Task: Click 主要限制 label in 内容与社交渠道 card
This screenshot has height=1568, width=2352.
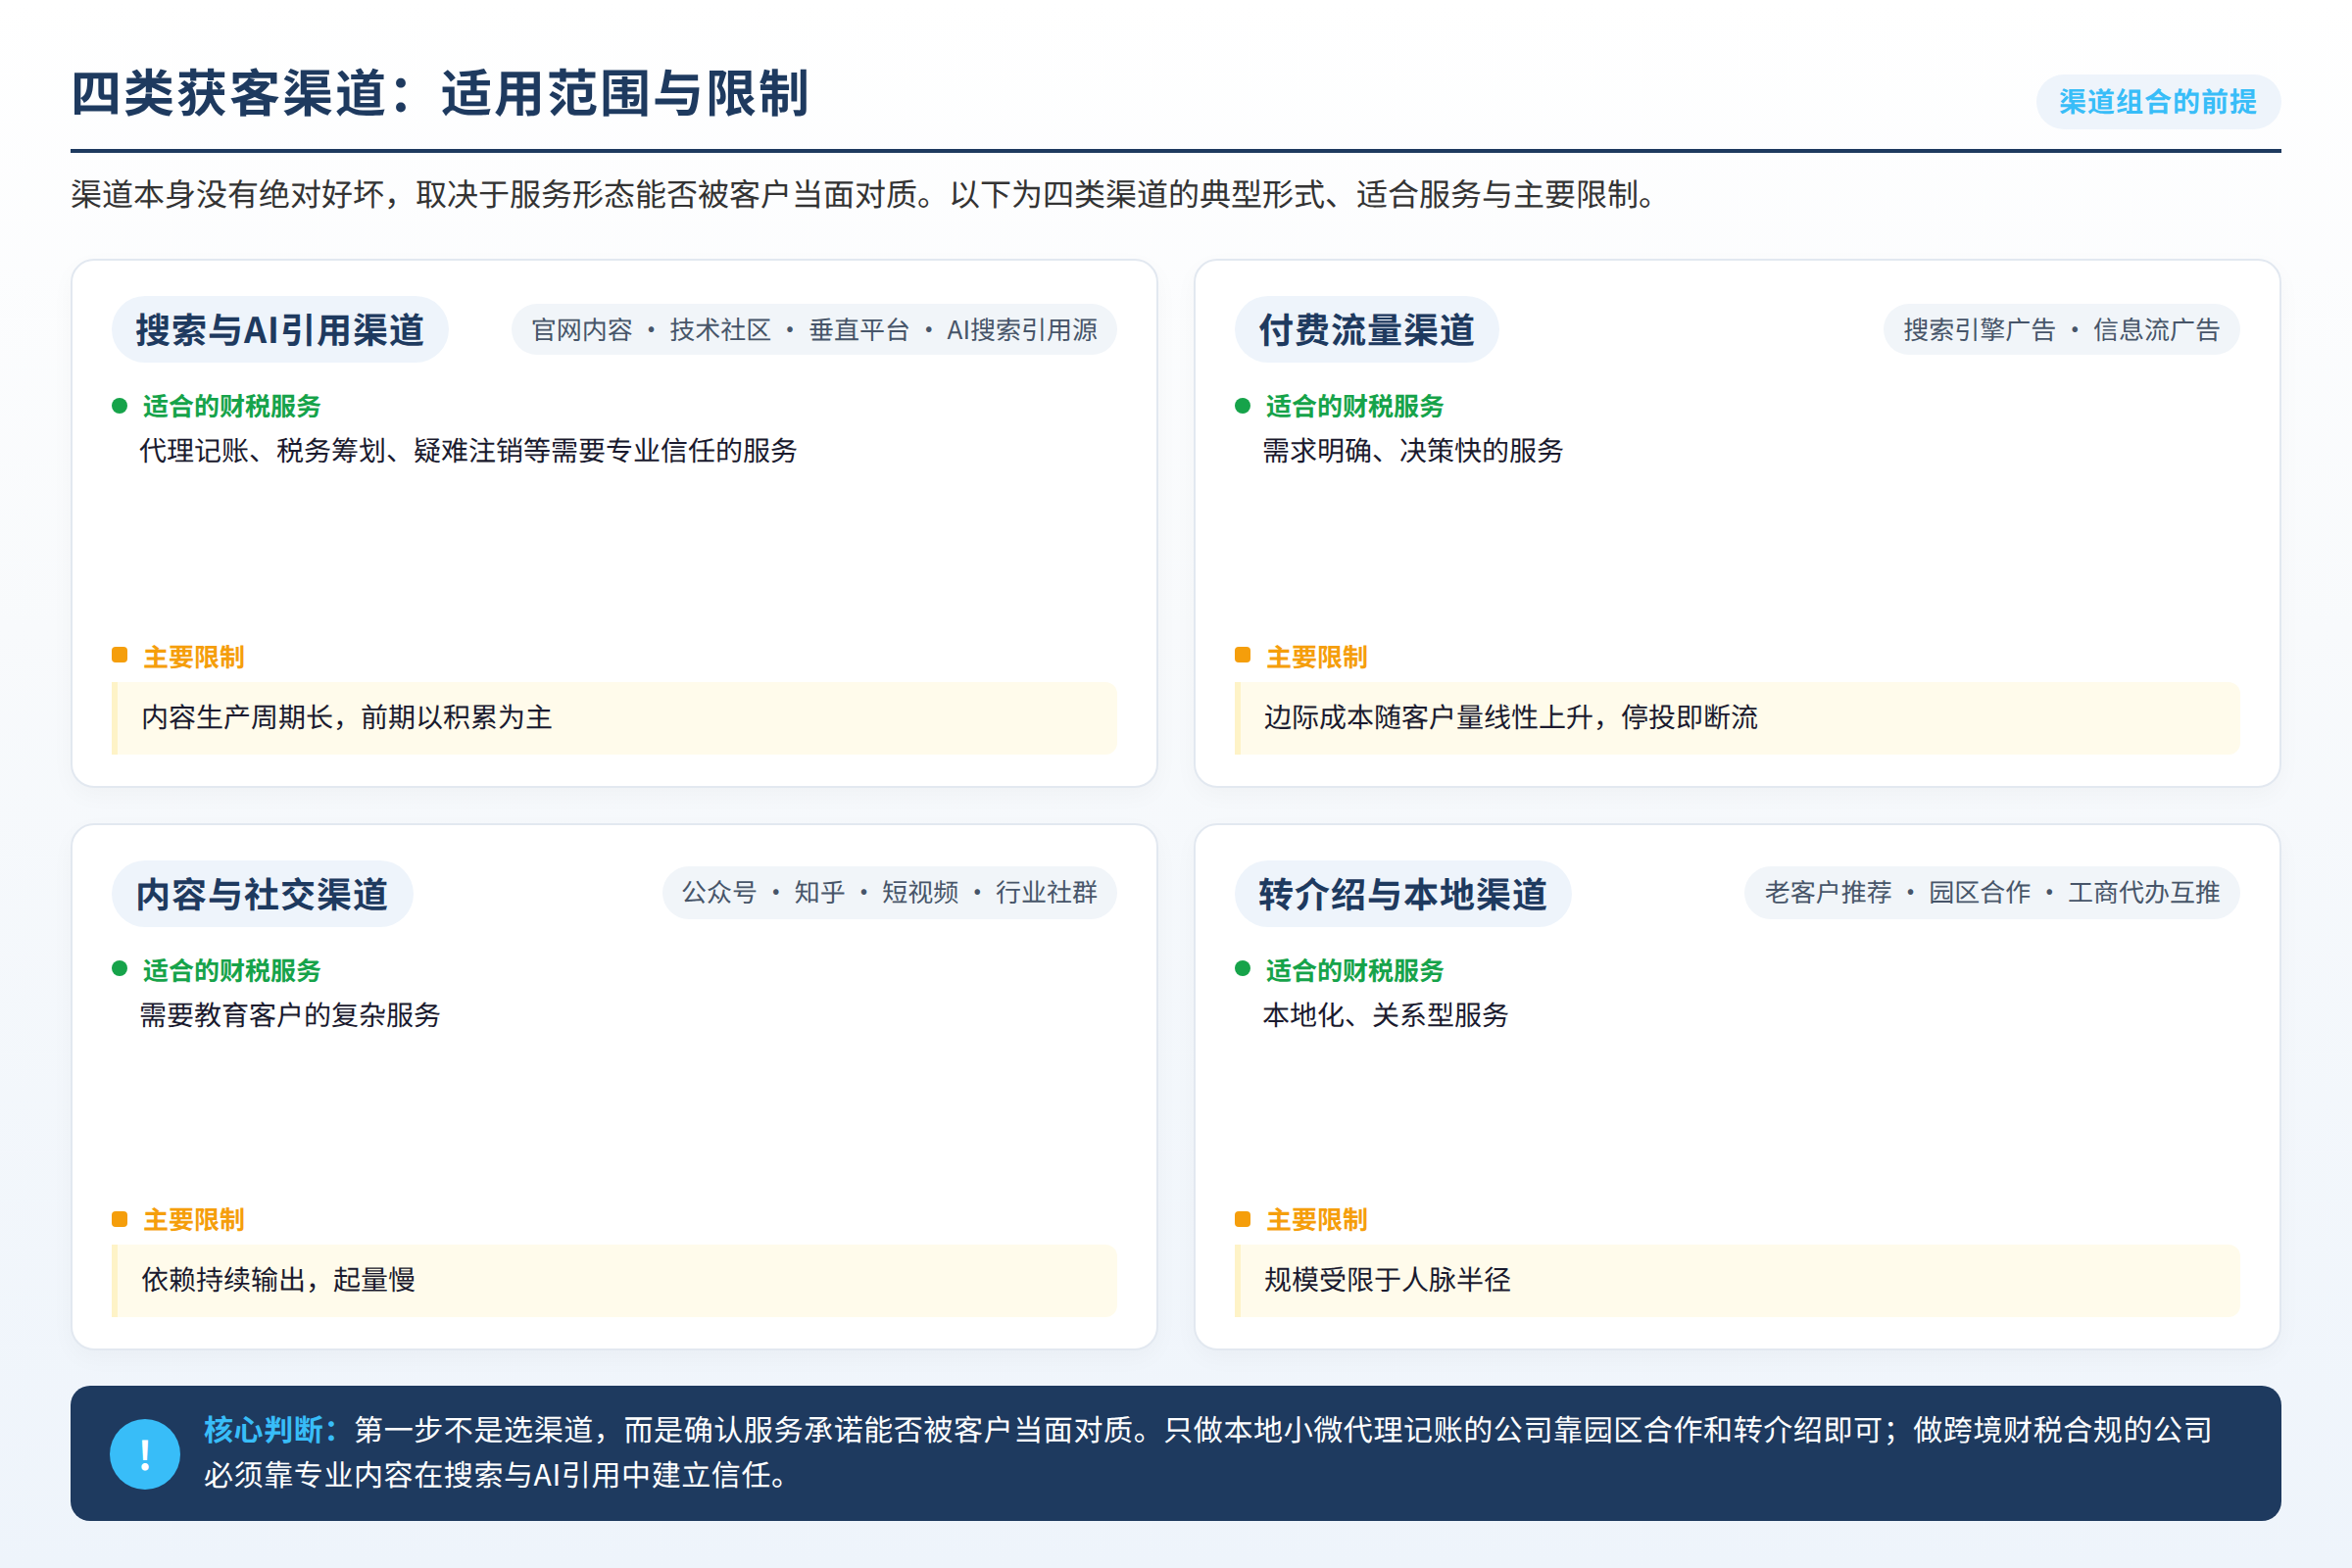Action: [x=194, y=1220]
